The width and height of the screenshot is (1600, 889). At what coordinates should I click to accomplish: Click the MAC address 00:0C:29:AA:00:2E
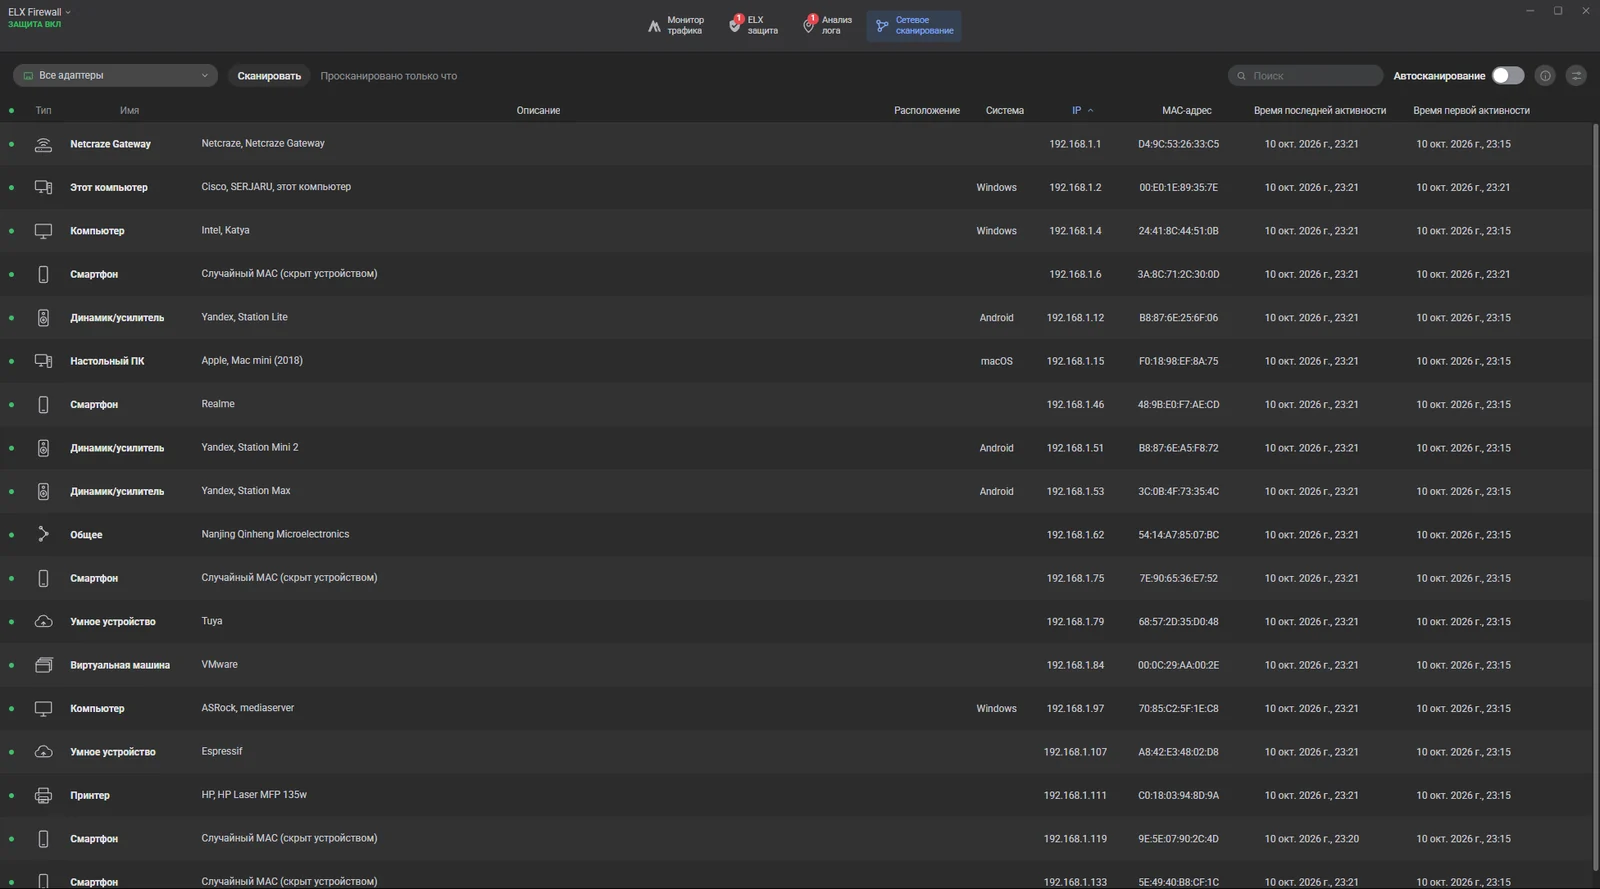(1178, 665)
